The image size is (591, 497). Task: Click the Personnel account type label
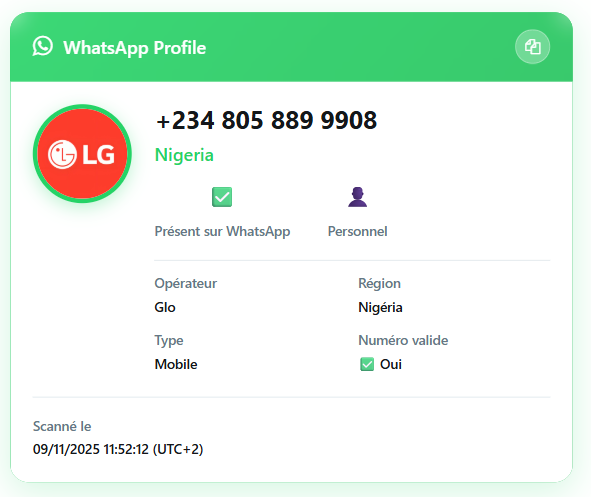click(357, 231)
